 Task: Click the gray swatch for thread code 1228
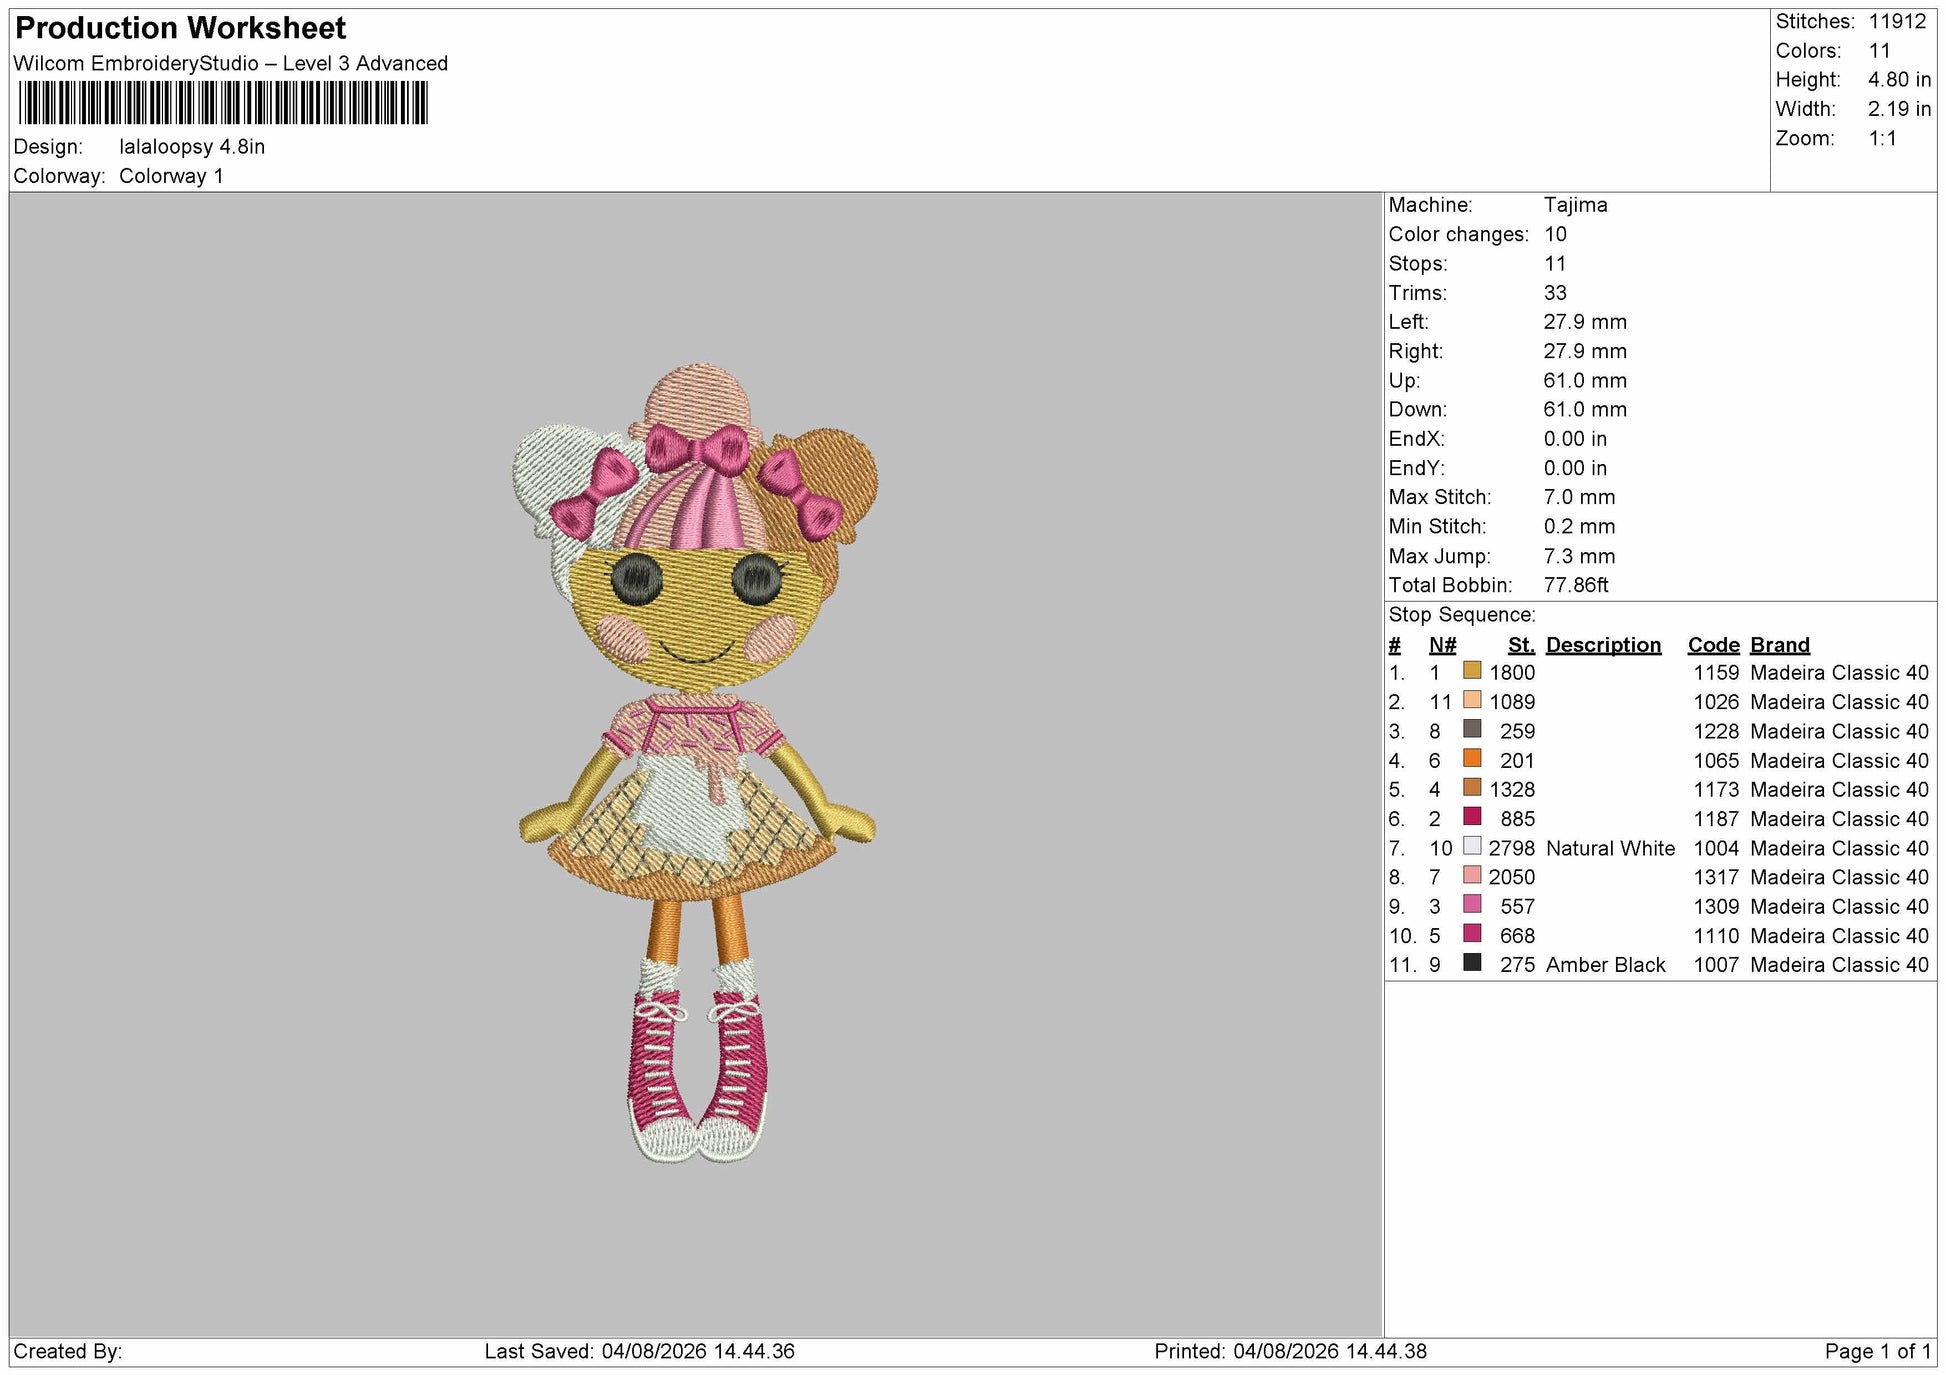(x=1471, y=728)
